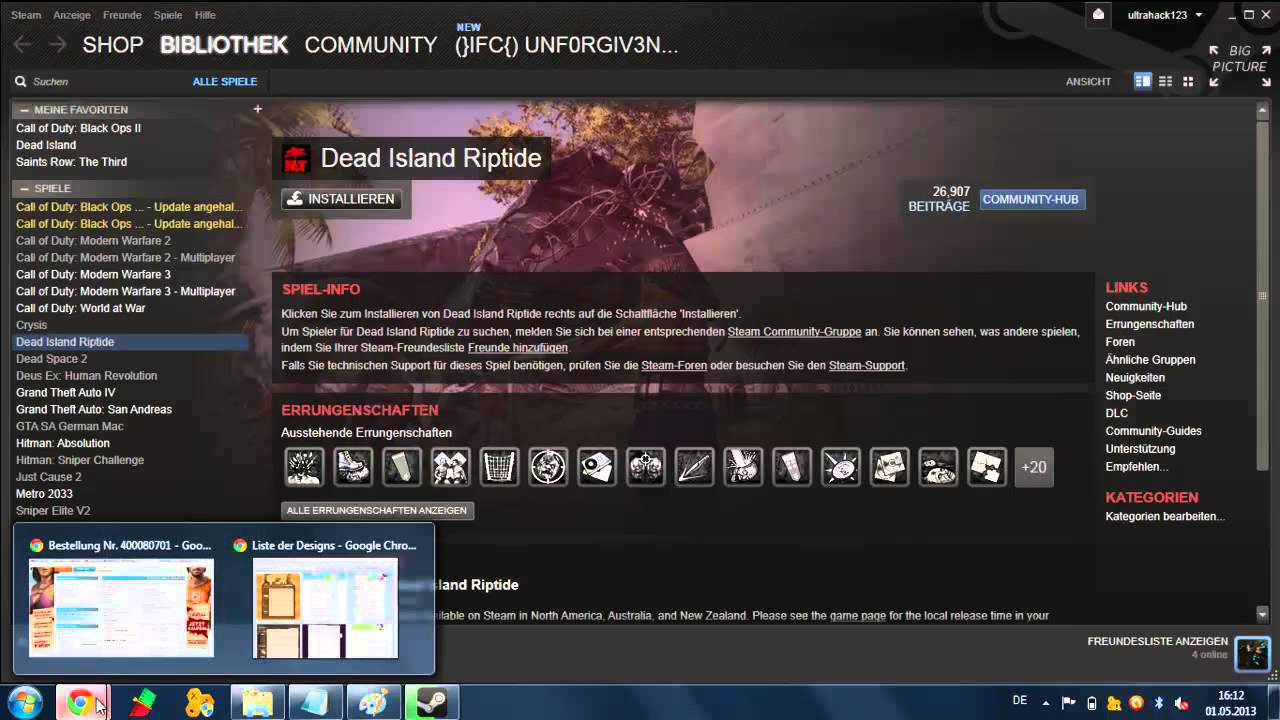Screen dimensions: 1280x720
Task: Open the second pending achievement icon
Action: coord(353,467)
